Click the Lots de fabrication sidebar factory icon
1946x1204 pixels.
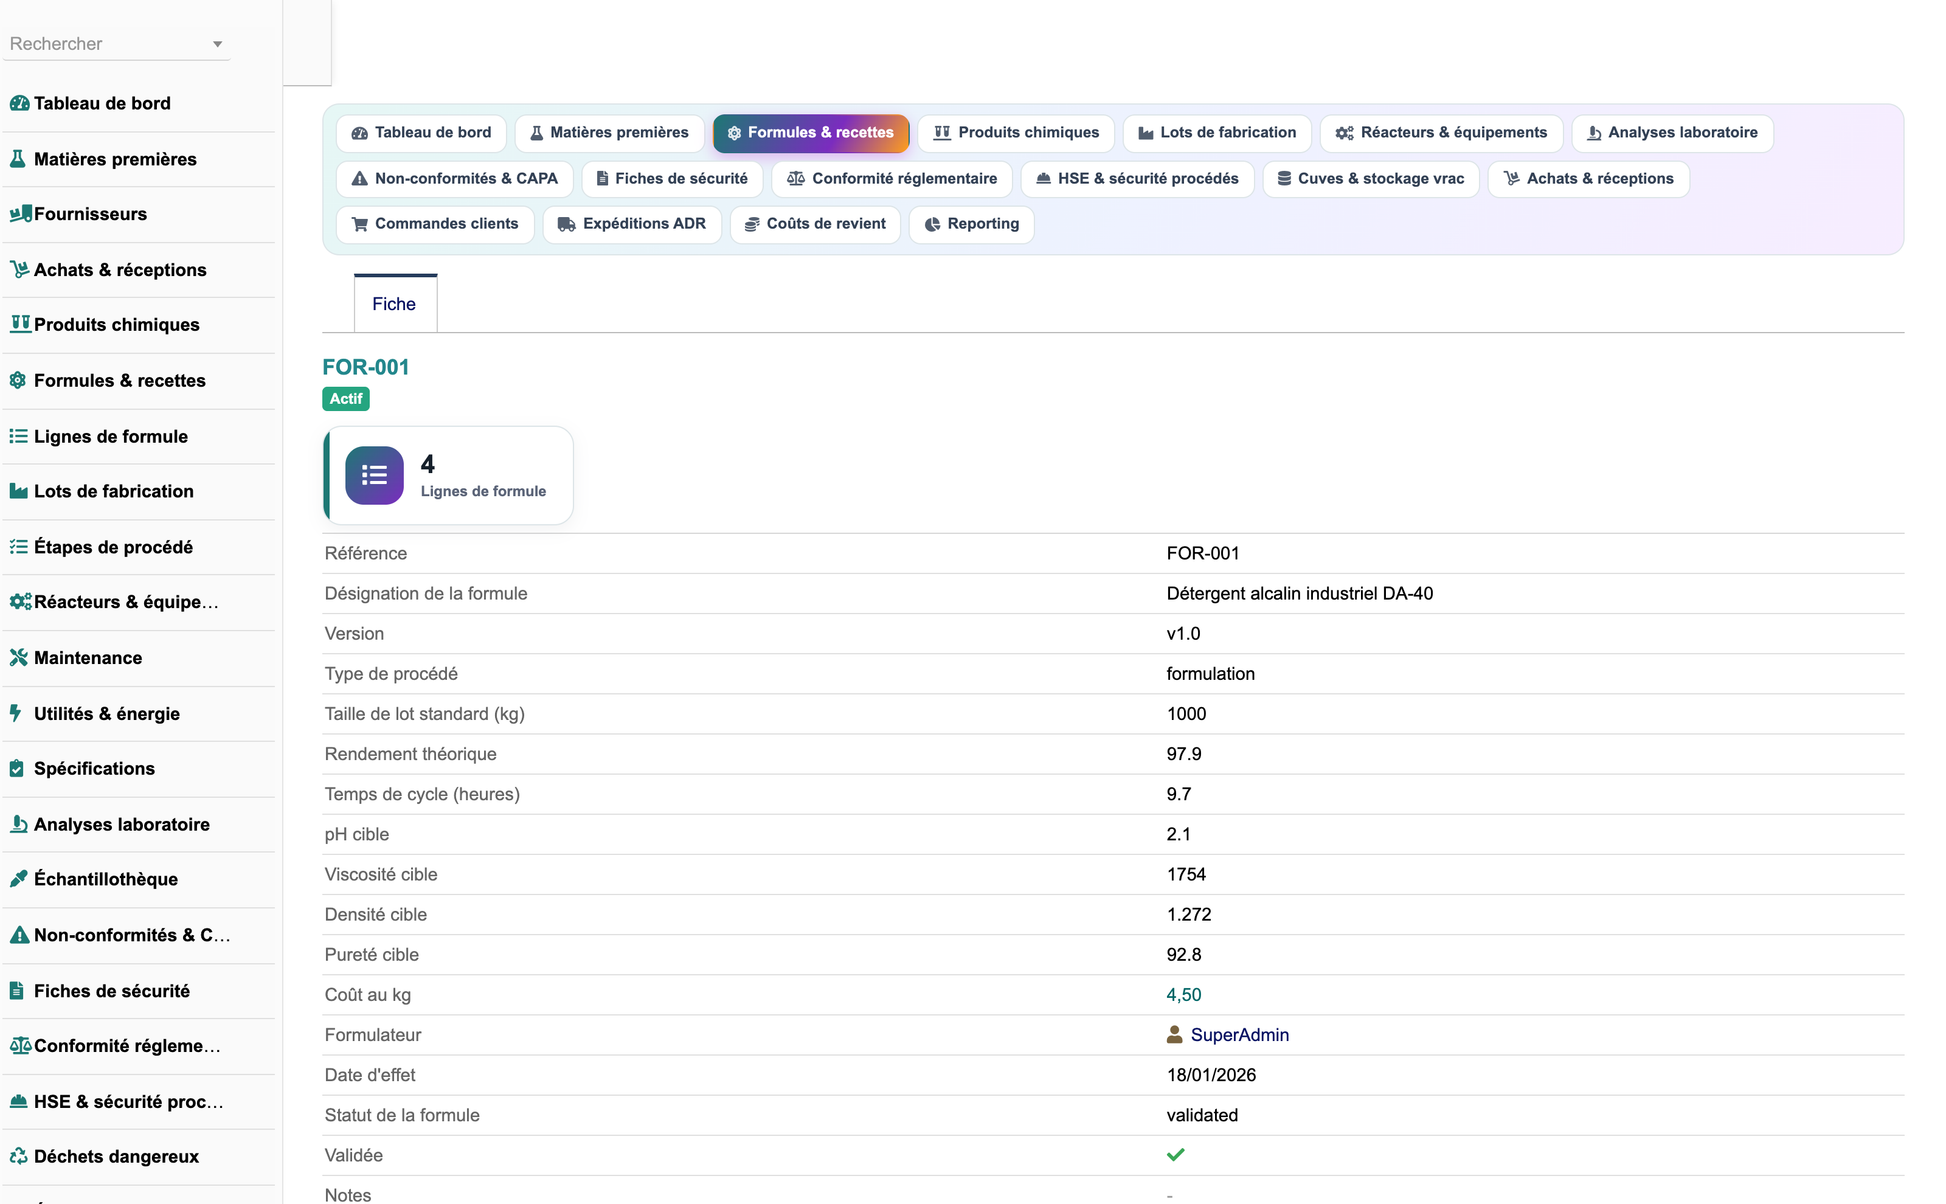[x=18, y=491]
